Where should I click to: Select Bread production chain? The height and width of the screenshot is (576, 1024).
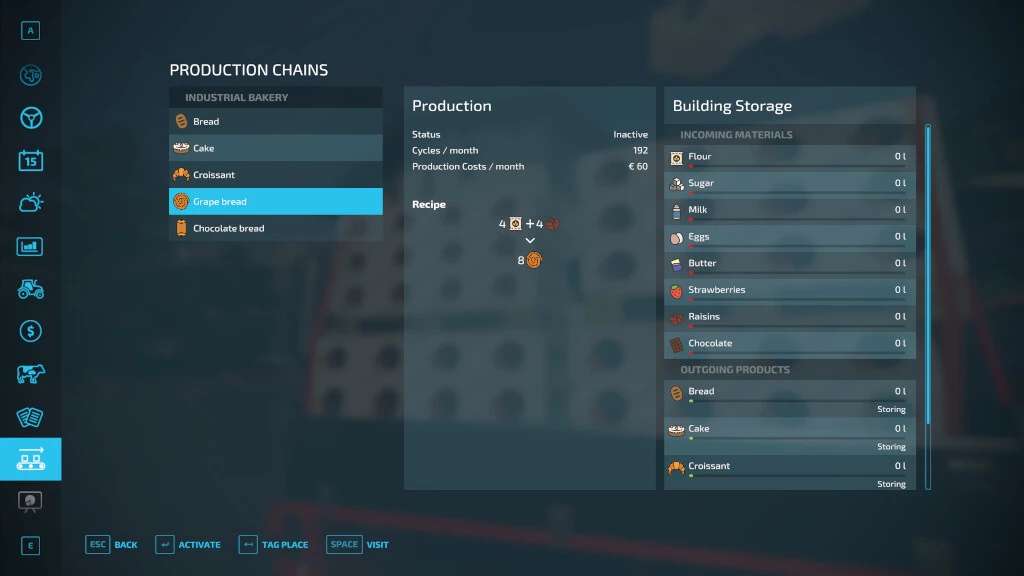click(276, 122)
